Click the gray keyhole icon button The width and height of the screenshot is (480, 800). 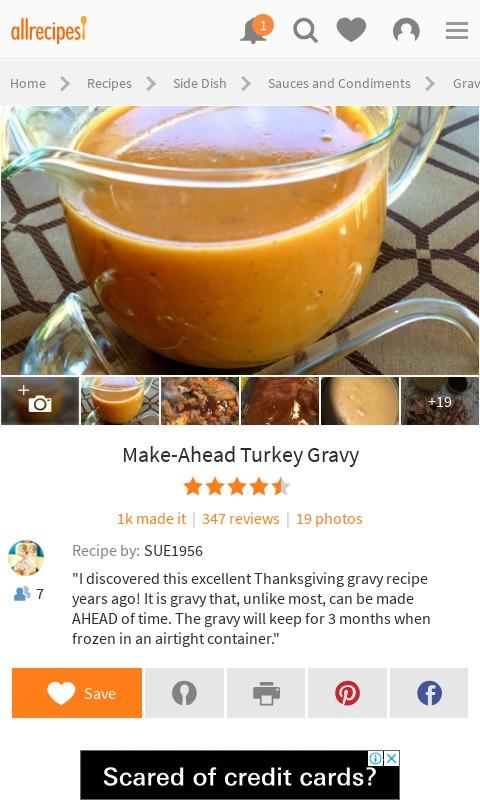tap(184, 693)
